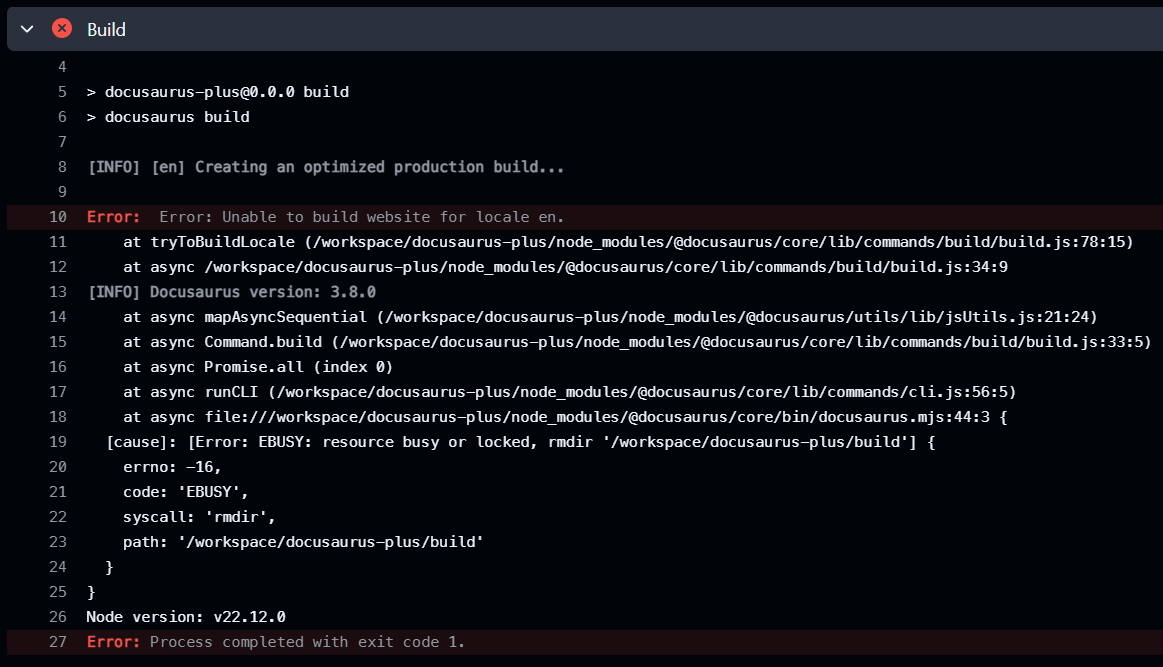
Task: Select line number 25
Action: 58,592
